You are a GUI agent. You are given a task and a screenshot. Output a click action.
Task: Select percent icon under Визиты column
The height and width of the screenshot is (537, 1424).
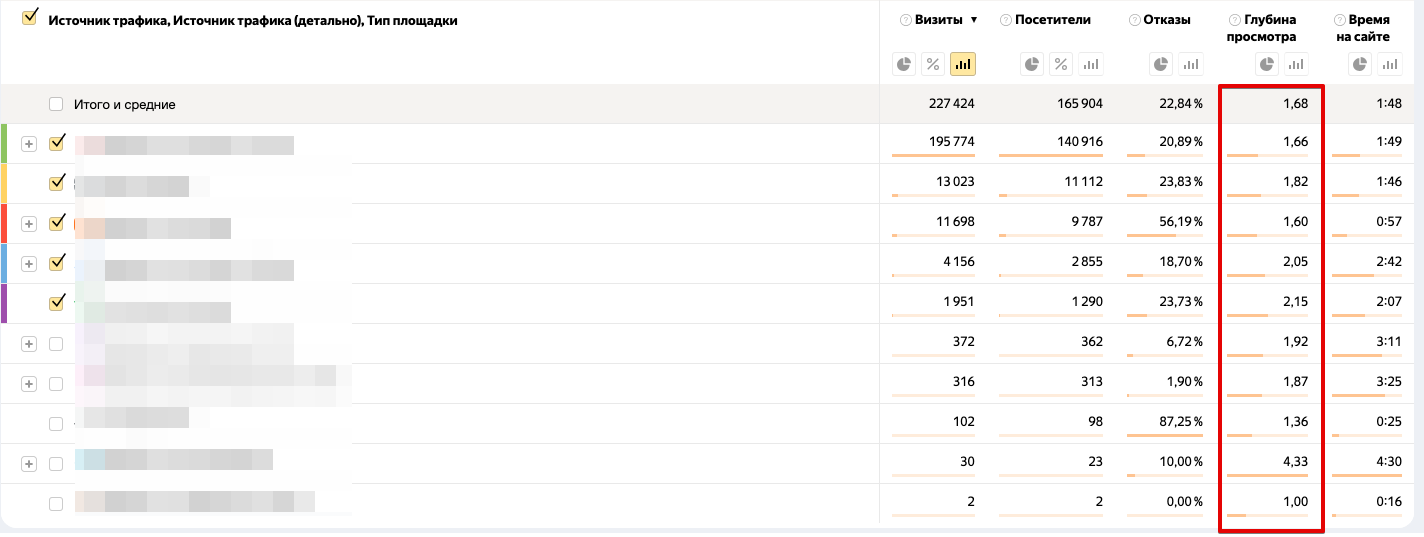tap(933, 64)
